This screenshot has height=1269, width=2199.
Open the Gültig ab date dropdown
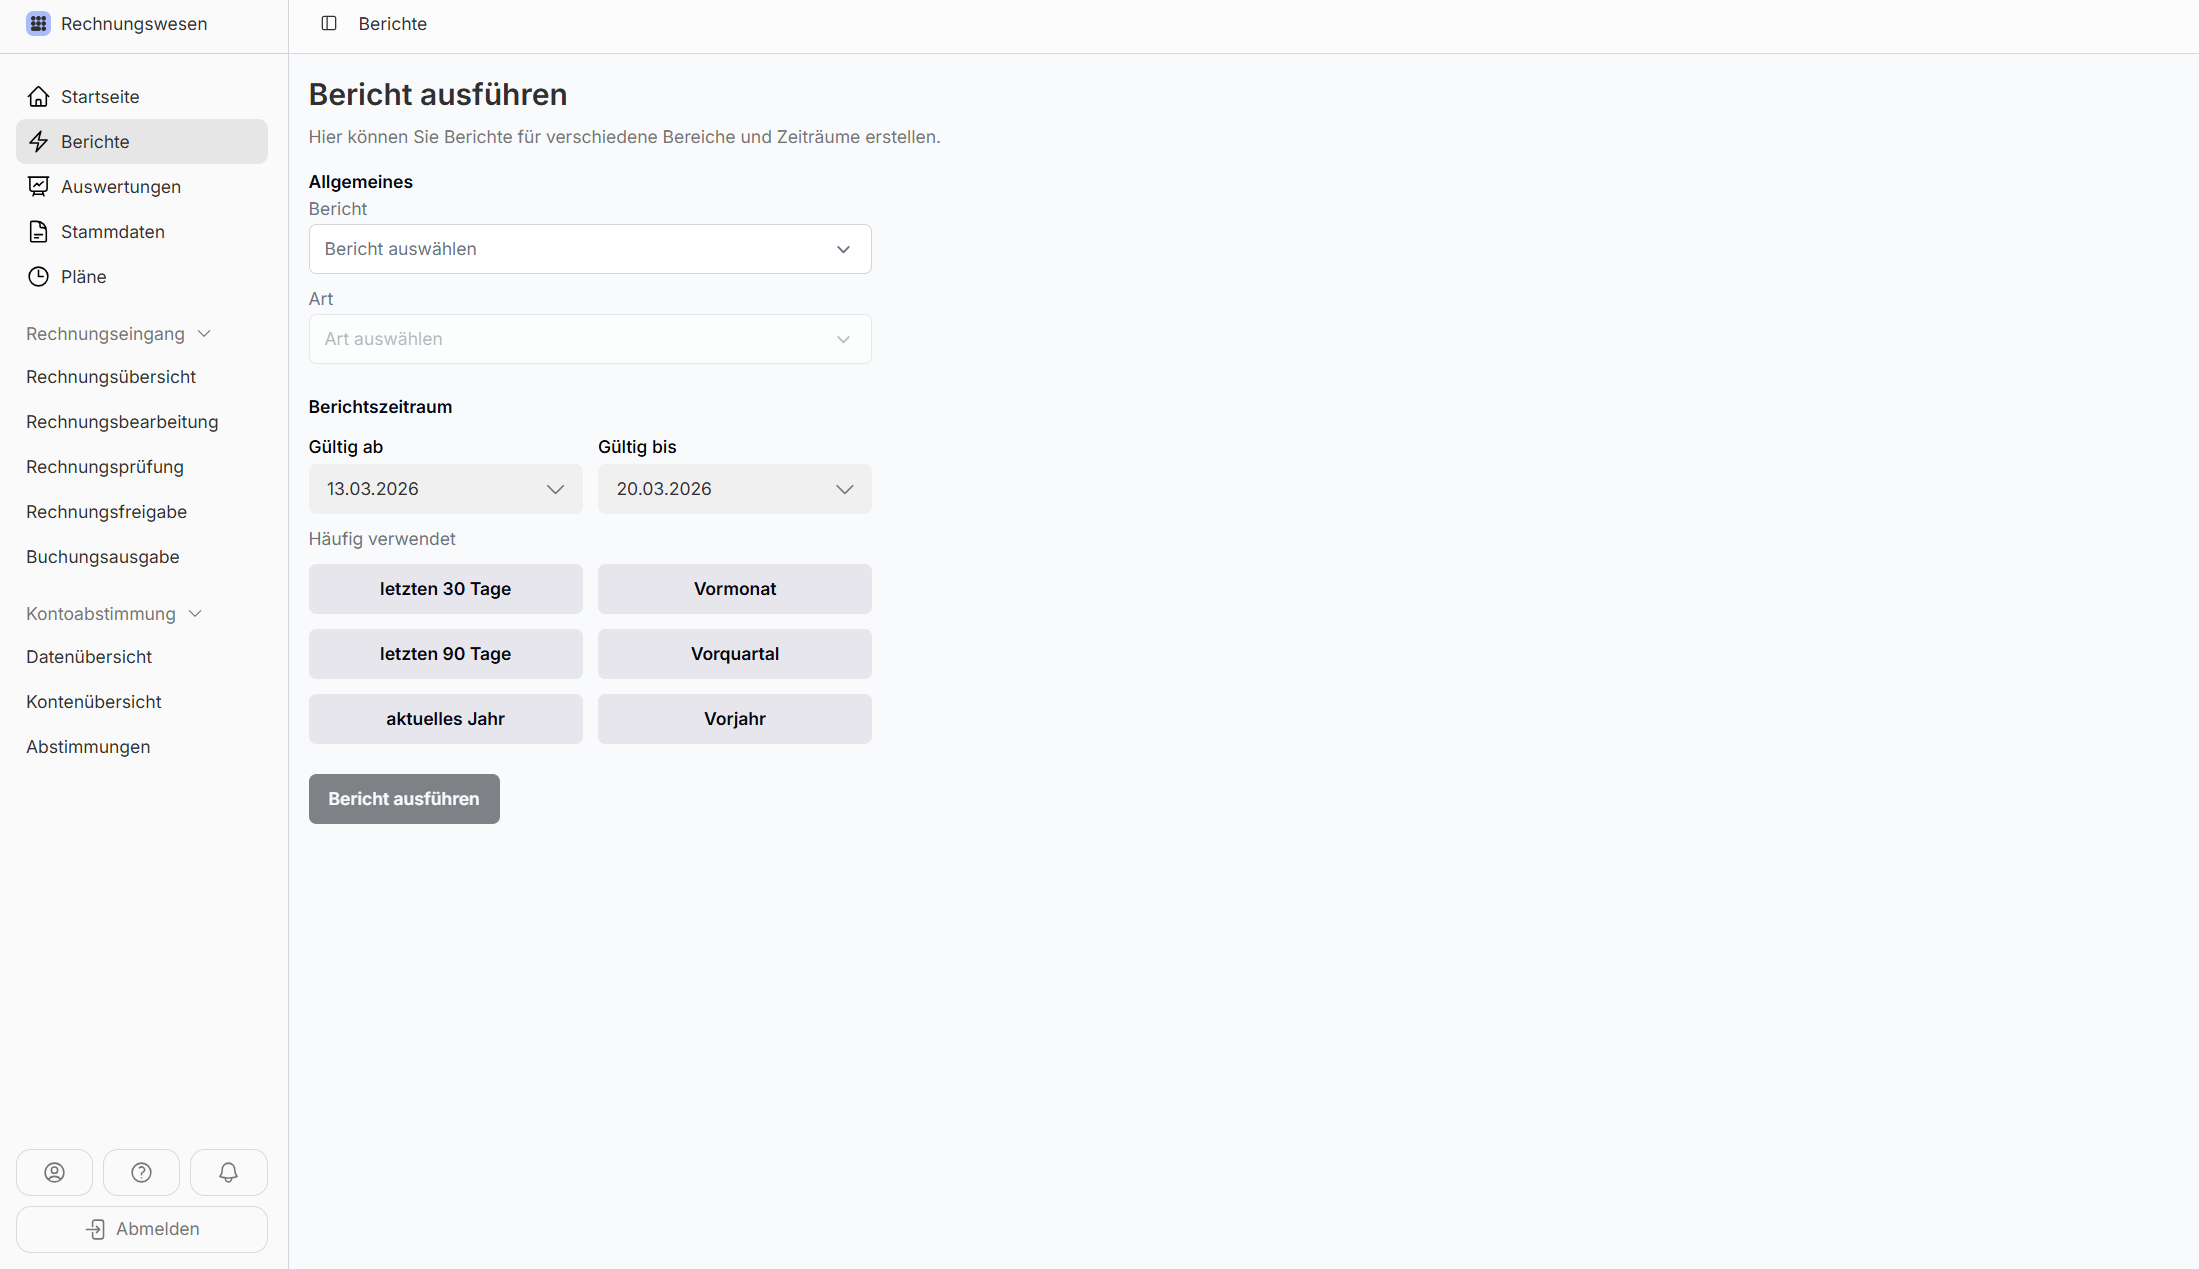click(x=445, y=489)
